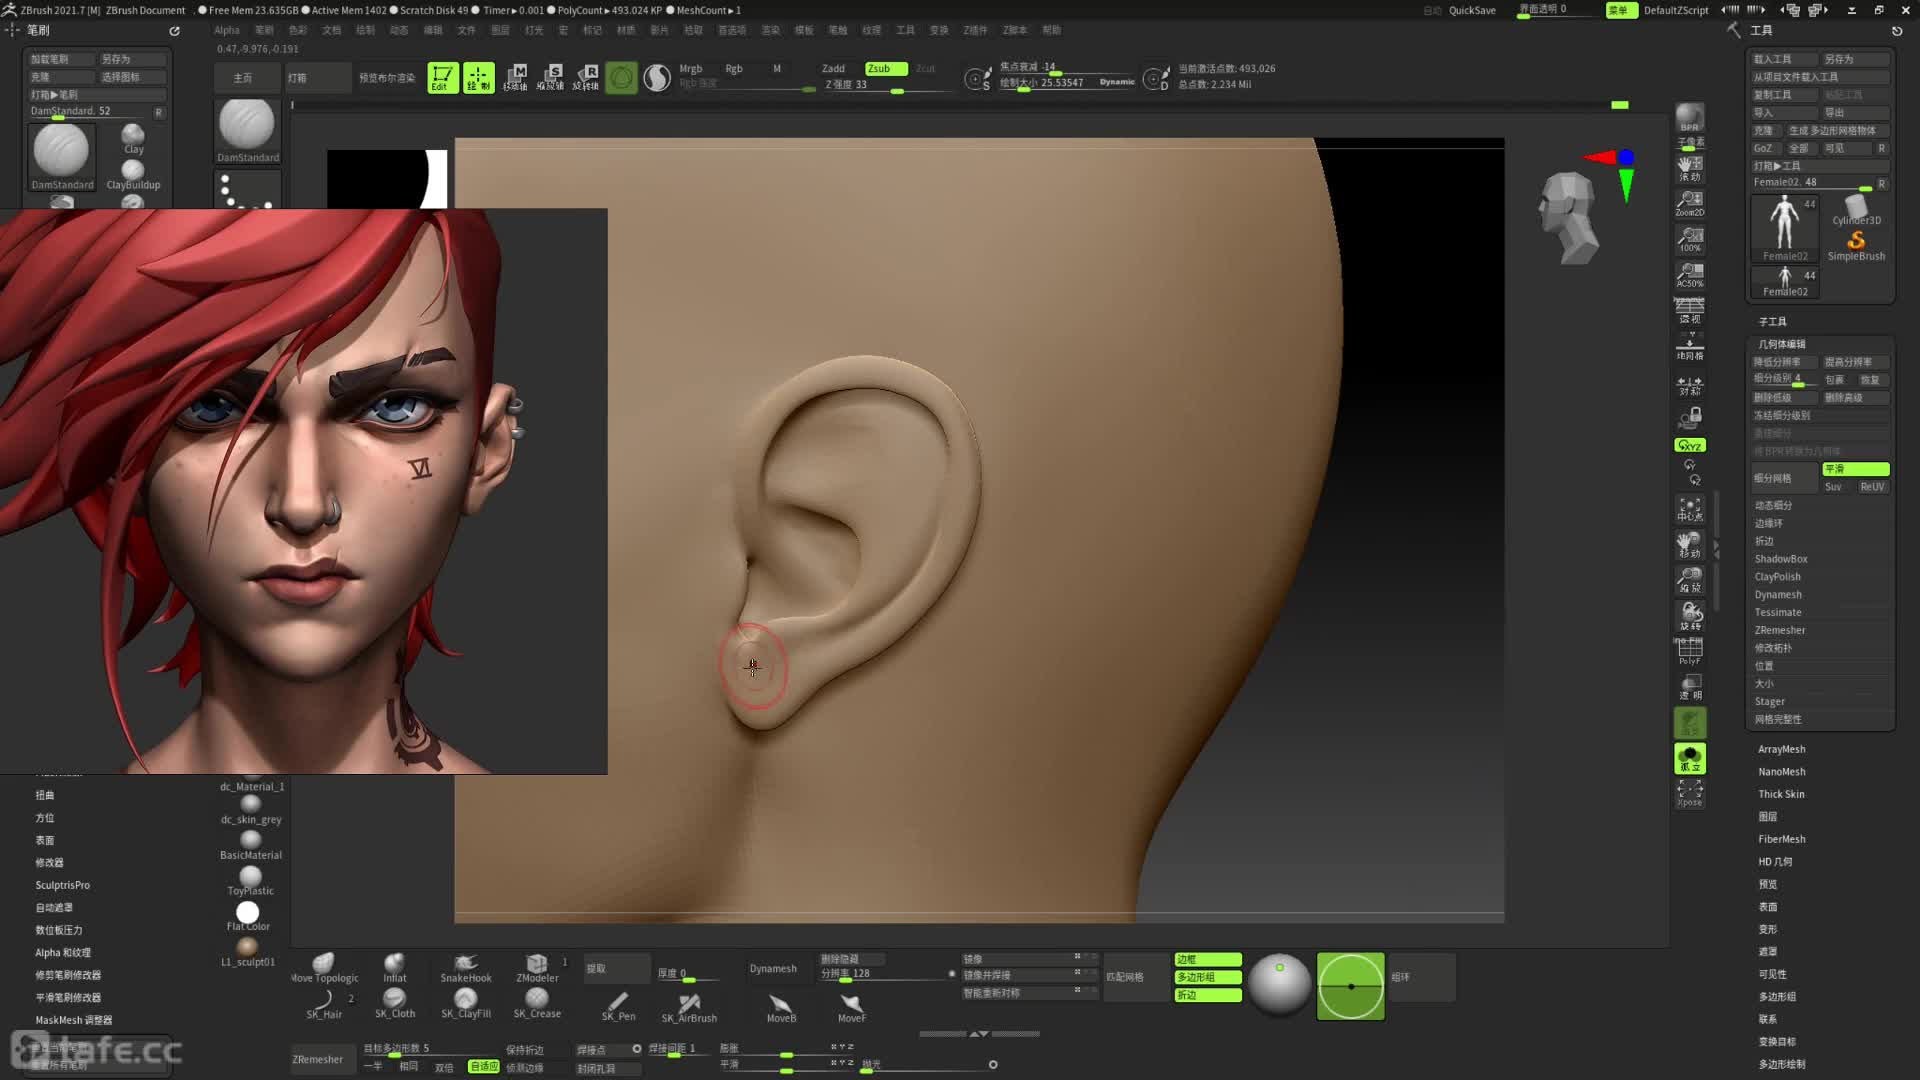
Task: Expand the ZRemesher section in tool panel
Action: 1780,631
